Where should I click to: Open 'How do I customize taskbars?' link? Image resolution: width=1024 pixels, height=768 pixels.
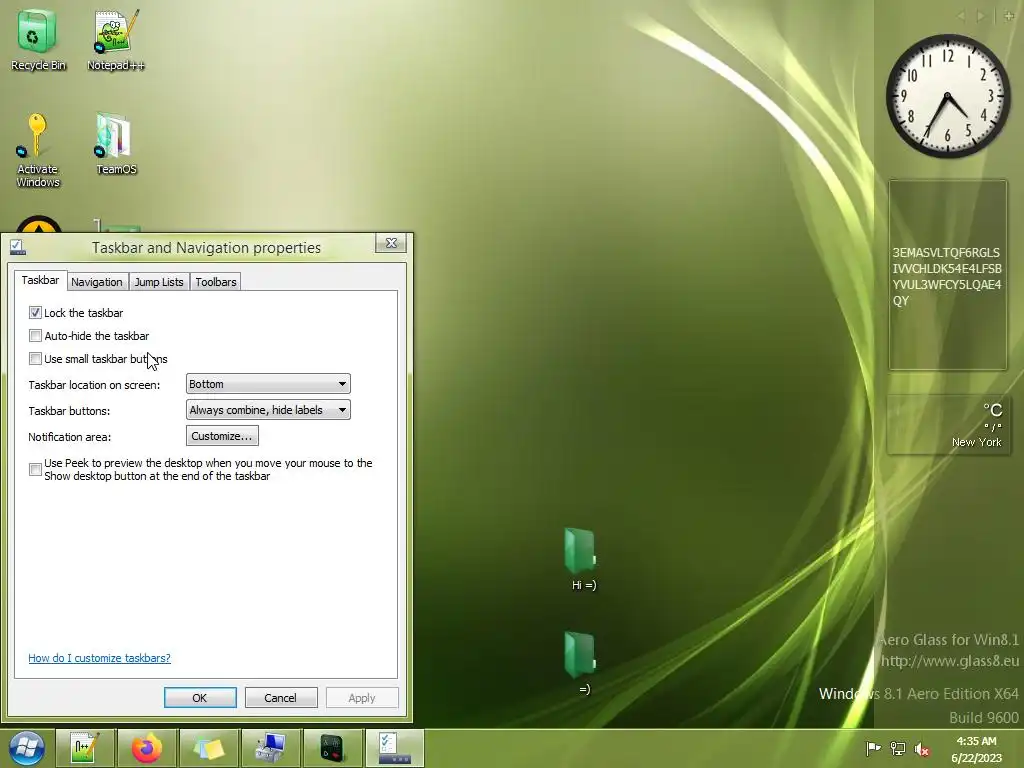click(x=99, y=658)
